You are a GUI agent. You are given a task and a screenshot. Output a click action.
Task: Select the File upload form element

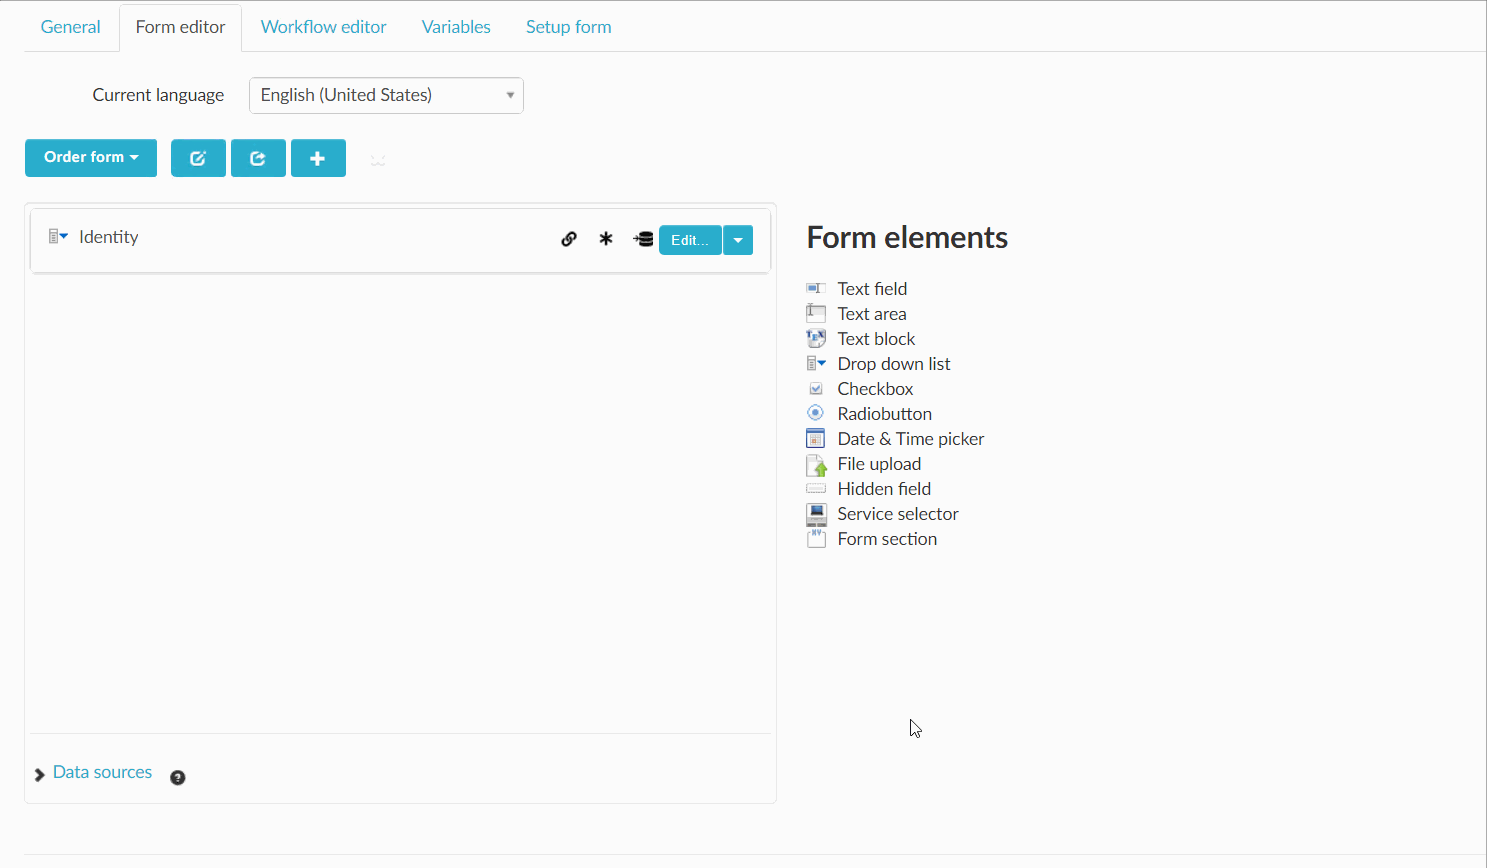[879, 464]
